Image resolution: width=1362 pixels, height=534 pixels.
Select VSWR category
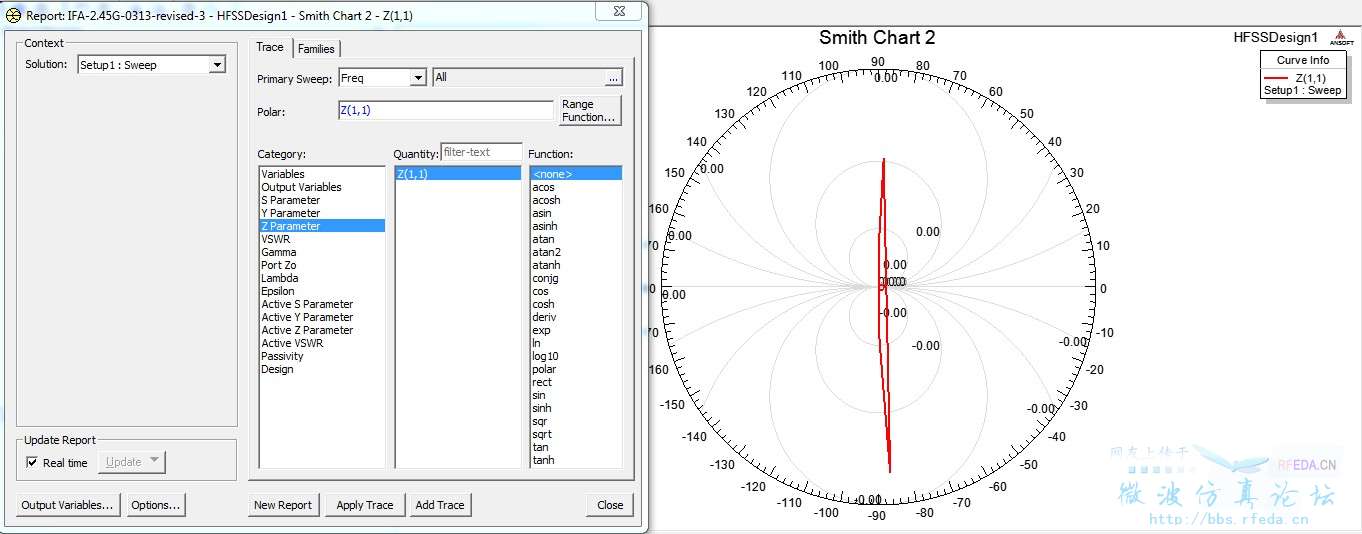point(320,239)
